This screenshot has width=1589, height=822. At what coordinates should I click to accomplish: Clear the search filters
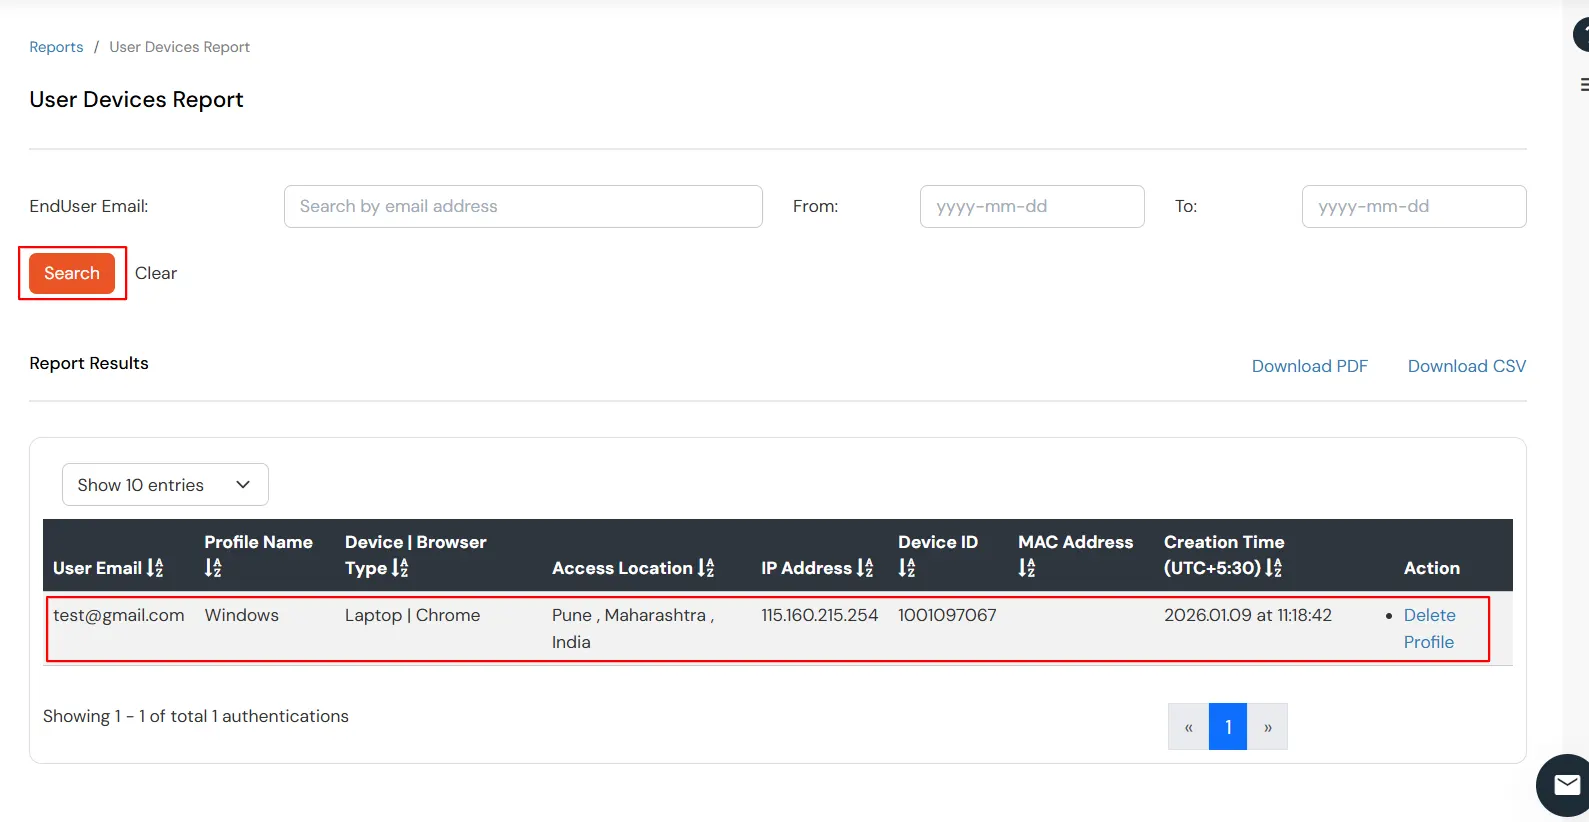[x=156, y=273]
